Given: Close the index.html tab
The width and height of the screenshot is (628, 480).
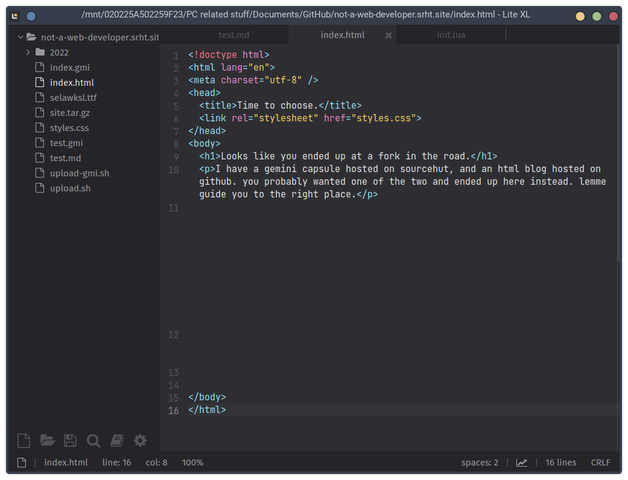Looking at the screenshot, I should [388, 35].
